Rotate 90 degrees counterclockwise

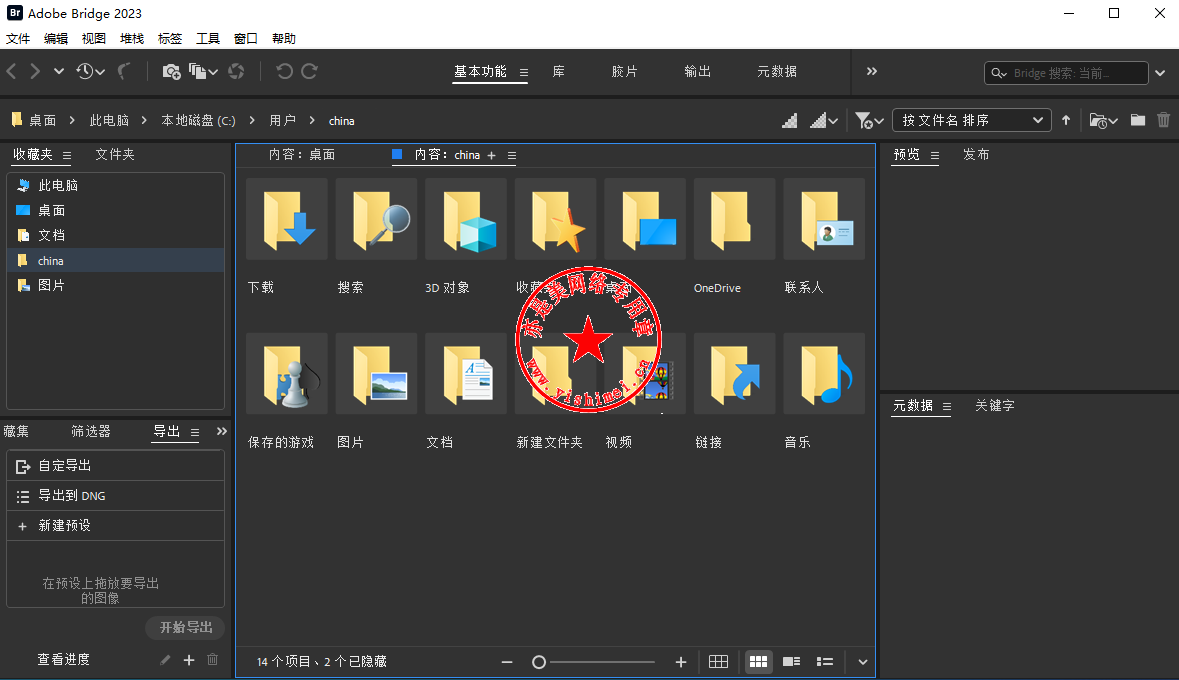(x=283, y=71)
